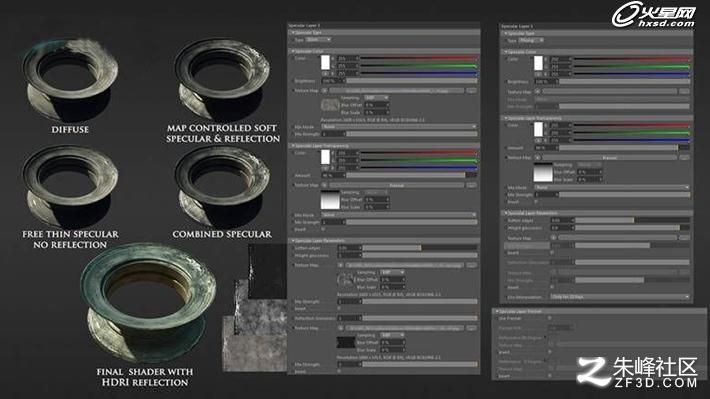
Task: Click the small texture preview thumbnail under left Specular Color
Action: pos(330,106)
